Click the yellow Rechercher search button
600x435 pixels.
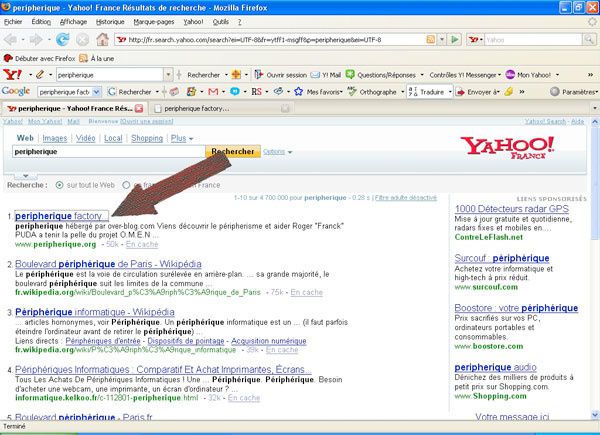[x=233, y=152]
